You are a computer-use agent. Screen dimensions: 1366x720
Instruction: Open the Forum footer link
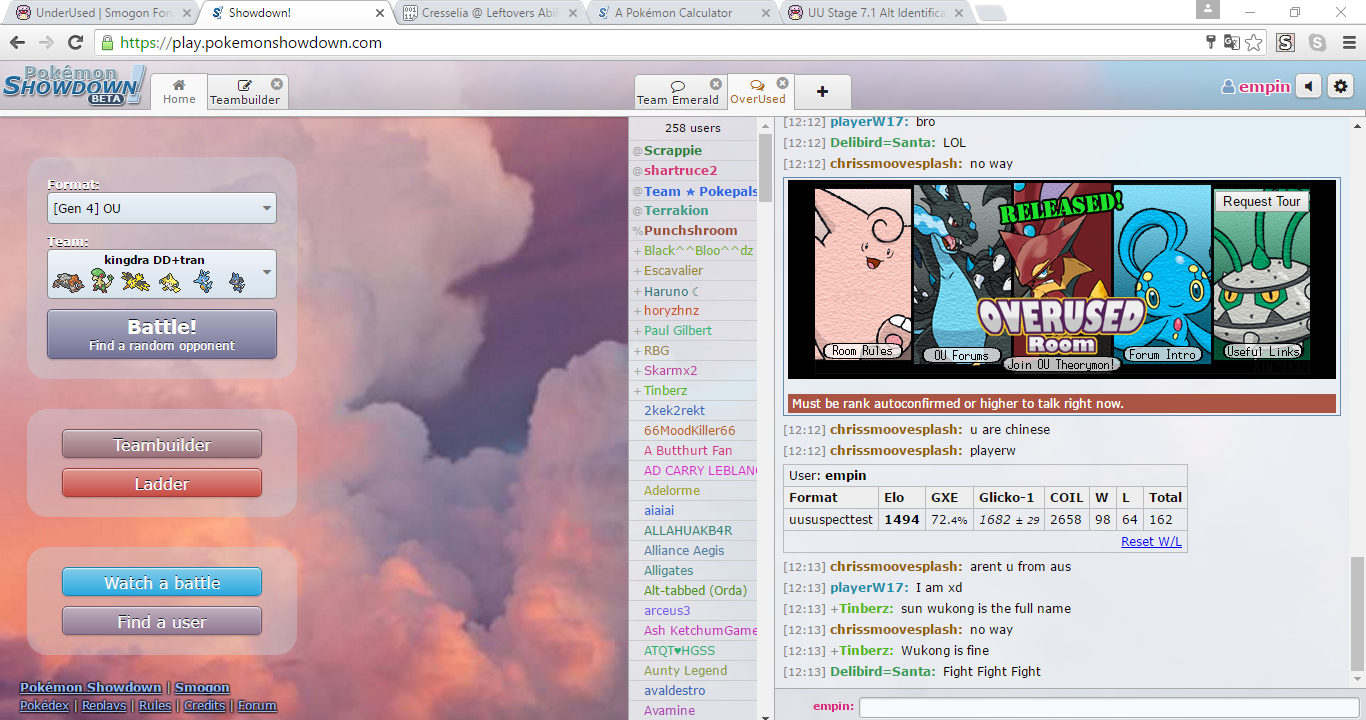pyautogui.click(x=257, y=705)
